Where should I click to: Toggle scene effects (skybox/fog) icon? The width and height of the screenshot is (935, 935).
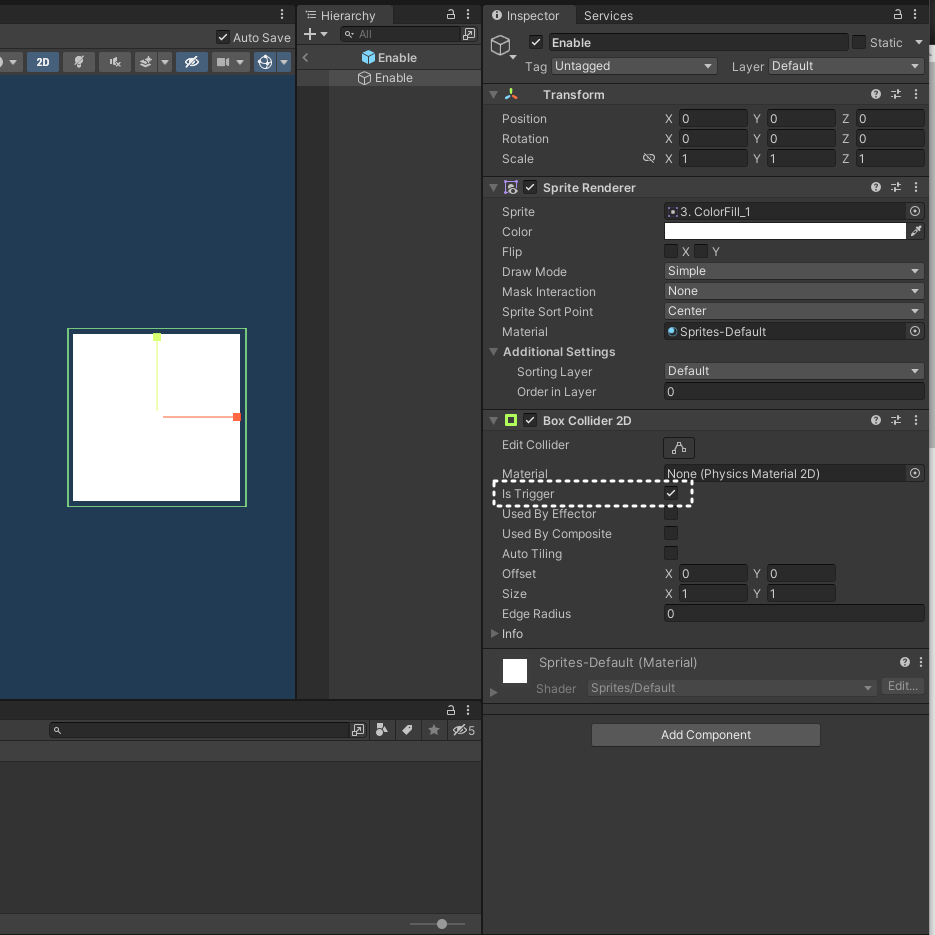point(145,62)
